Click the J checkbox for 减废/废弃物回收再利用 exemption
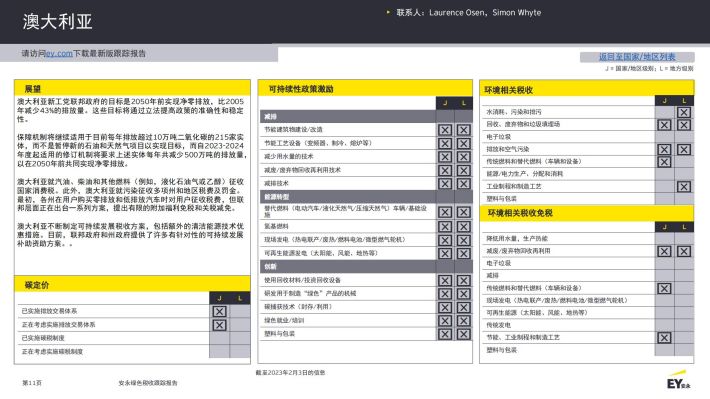 tap(664, 251)
